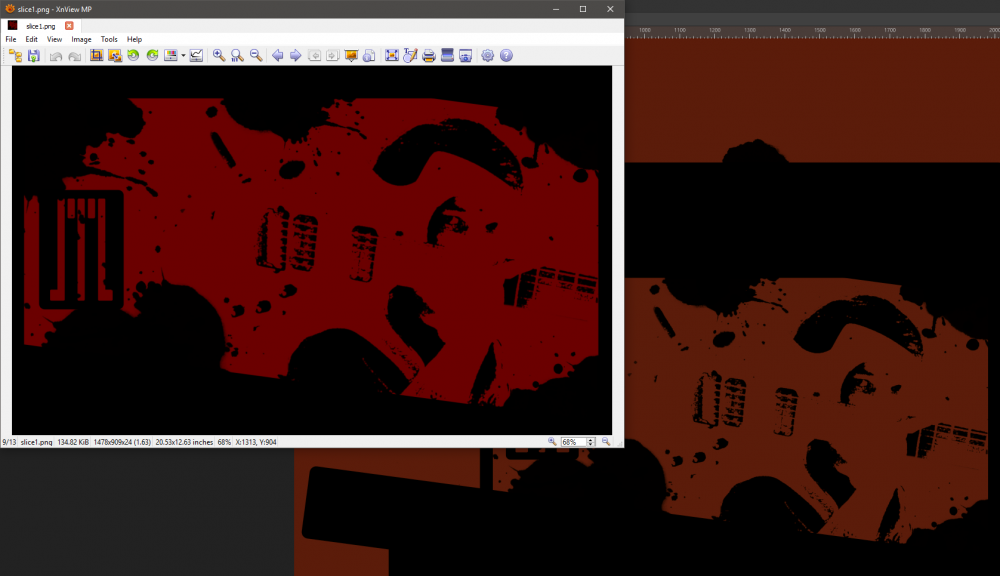
Task: Increase zoom with the spinner up arrow
Action: tap(589, 438)
